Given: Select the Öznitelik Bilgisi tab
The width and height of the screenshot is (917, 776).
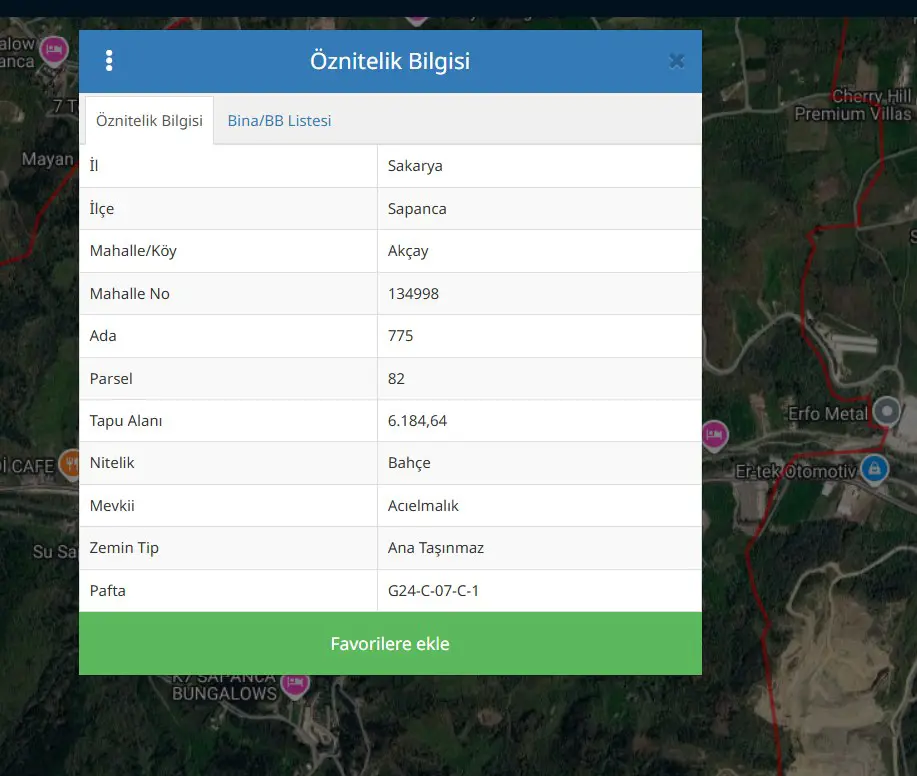Looking at the screenshot, I should coord(149,120).
